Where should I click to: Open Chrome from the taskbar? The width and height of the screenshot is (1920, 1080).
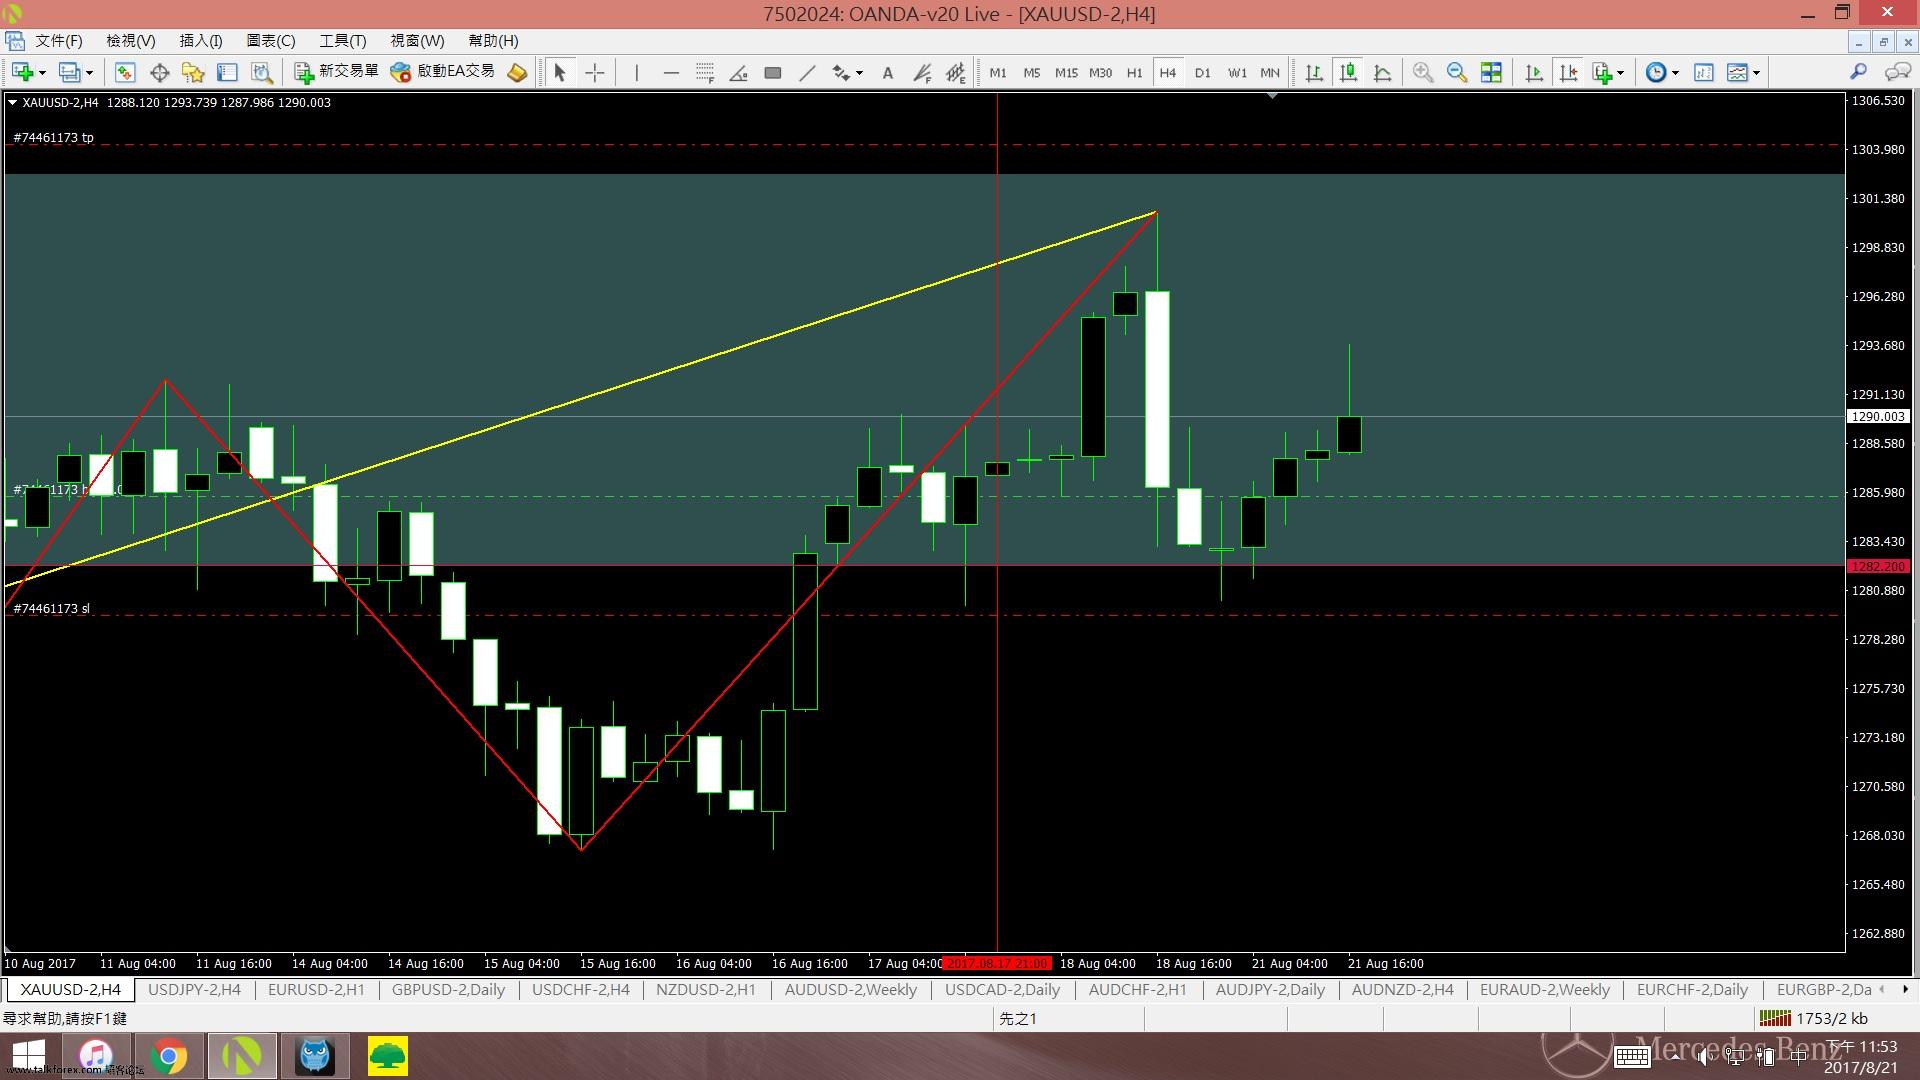tap(169, 1056)
